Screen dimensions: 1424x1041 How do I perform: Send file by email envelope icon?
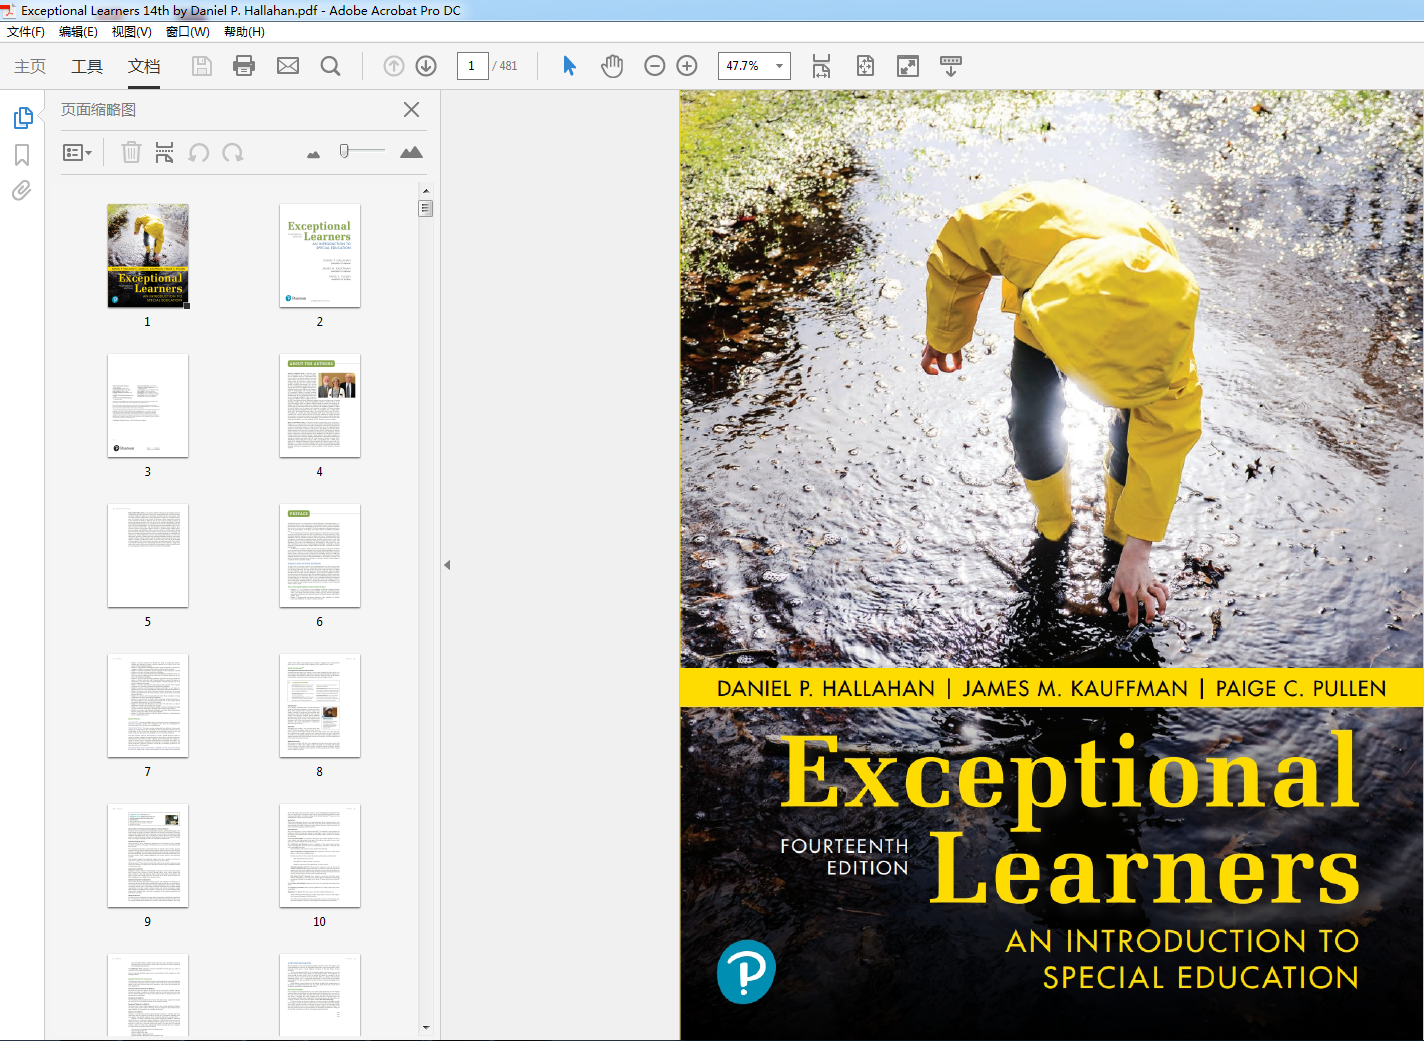pos(288,66)
